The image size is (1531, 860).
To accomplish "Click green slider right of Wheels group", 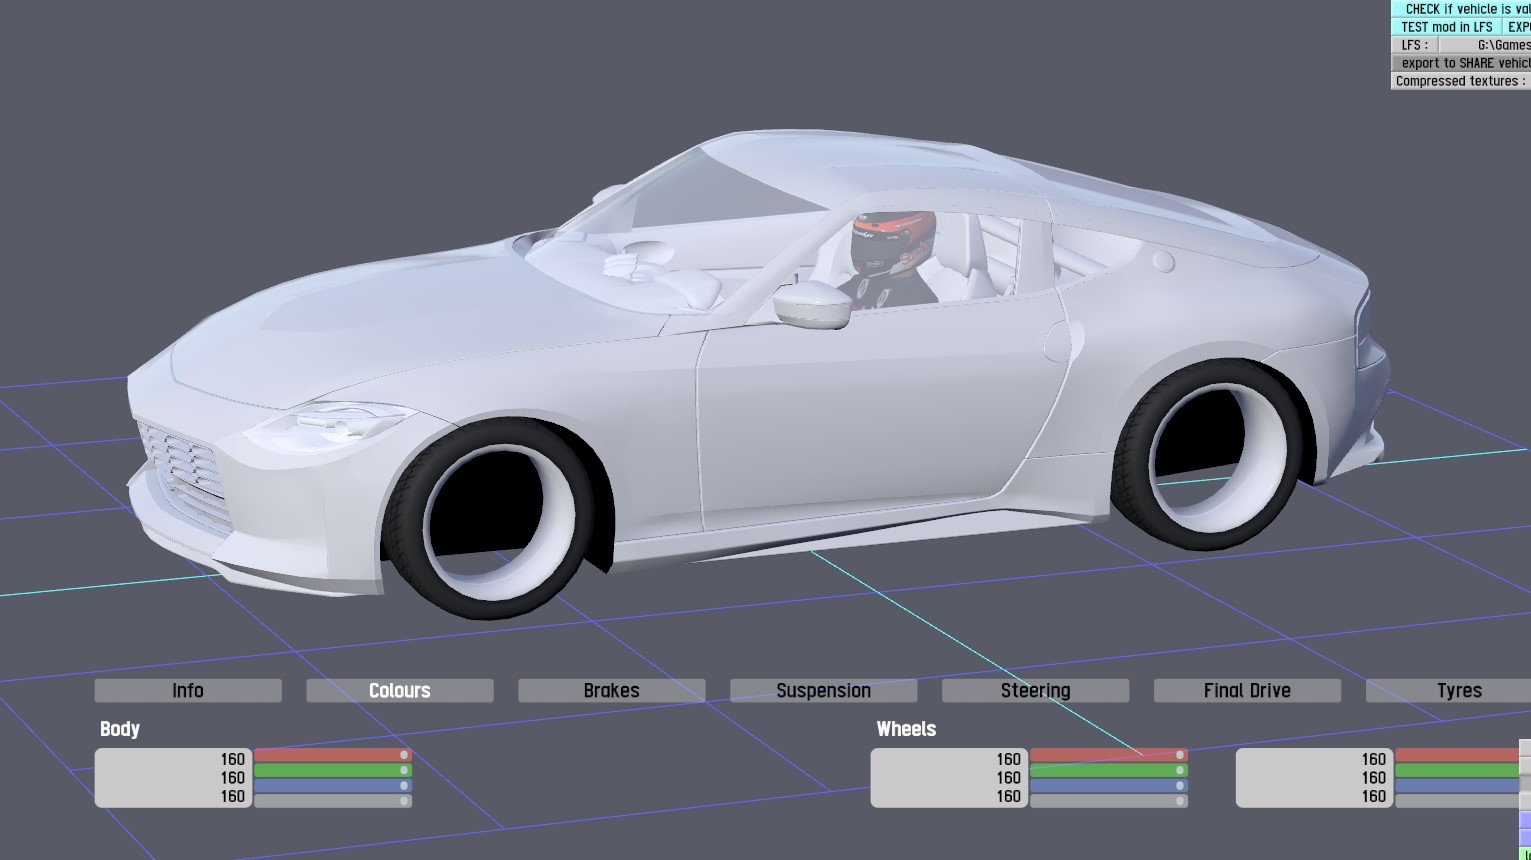I will click(1458, 770).
